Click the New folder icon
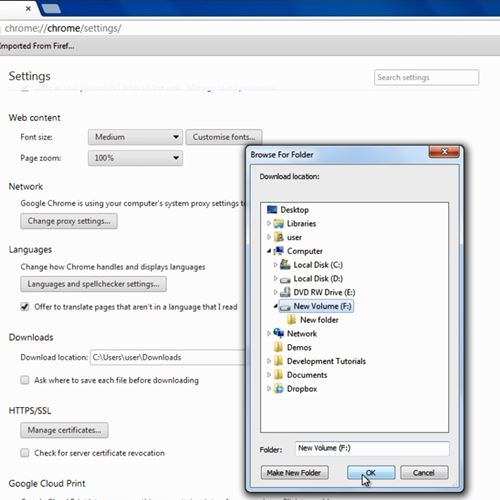Image resolution: width=500 pixels, height=500 pixels. point(292,320)
